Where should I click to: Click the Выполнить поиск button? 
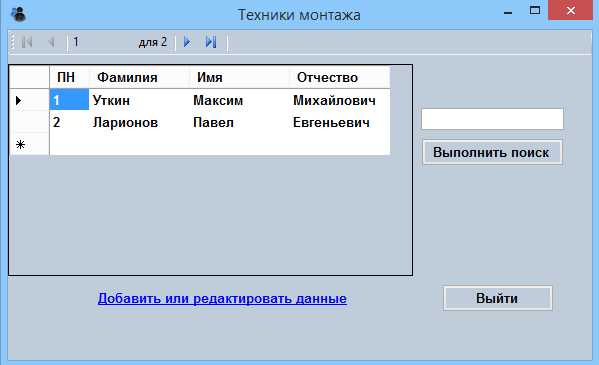point(492,152)
